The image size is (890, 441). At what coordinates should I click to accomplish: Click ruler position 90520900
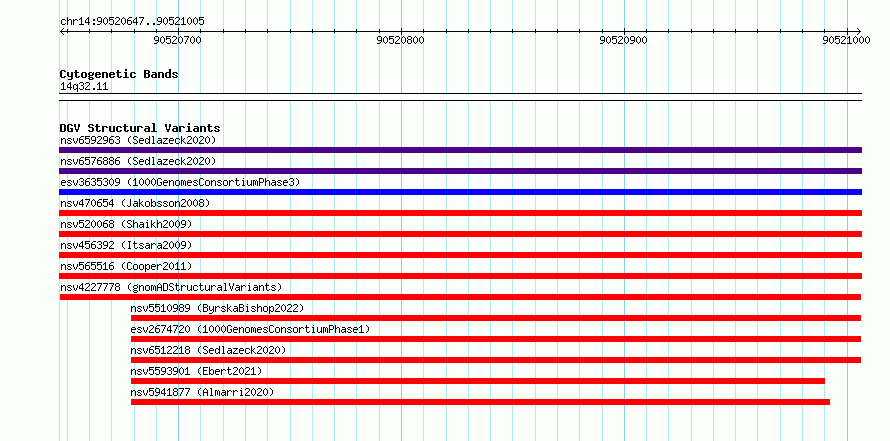pos(624,40)
